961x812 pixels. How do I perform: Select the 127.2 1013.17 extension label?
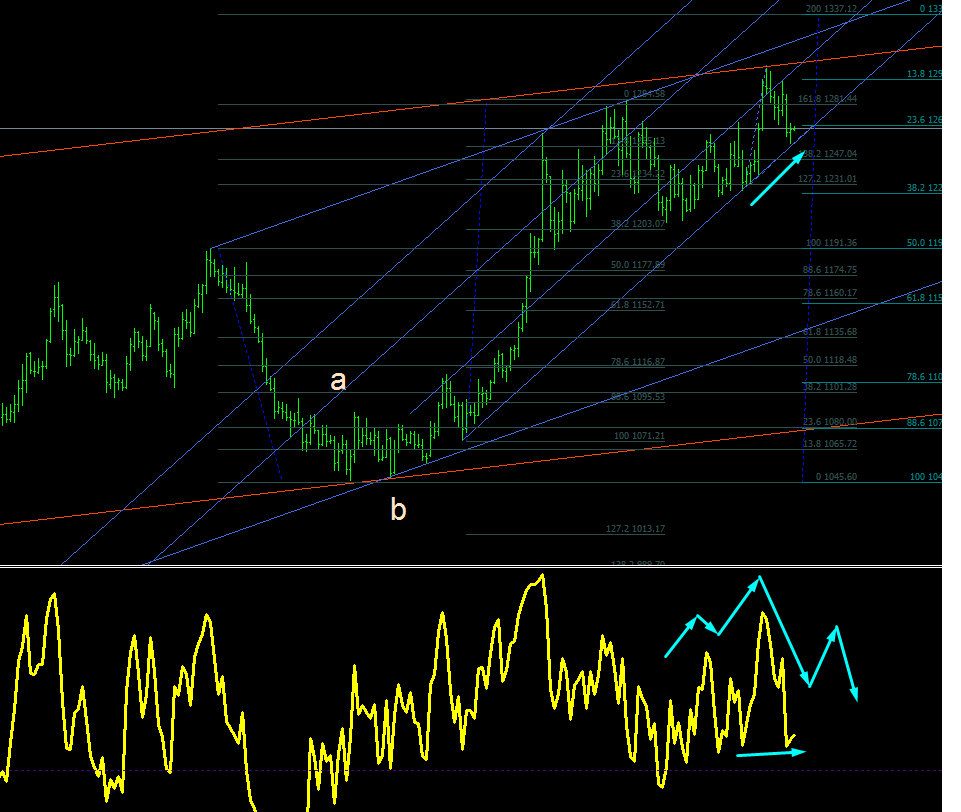click(x=635, y=528)
